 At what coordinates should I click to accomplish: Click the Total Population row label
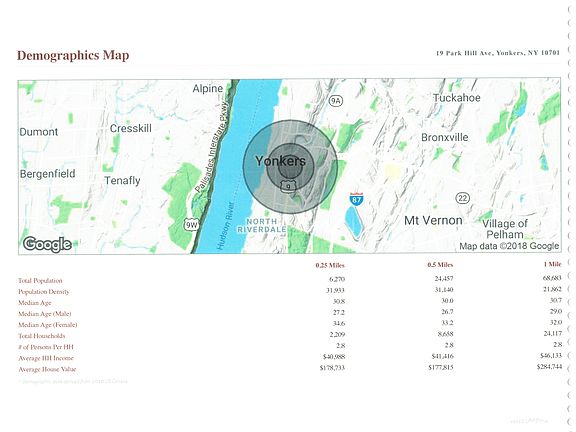click(40, 281)
